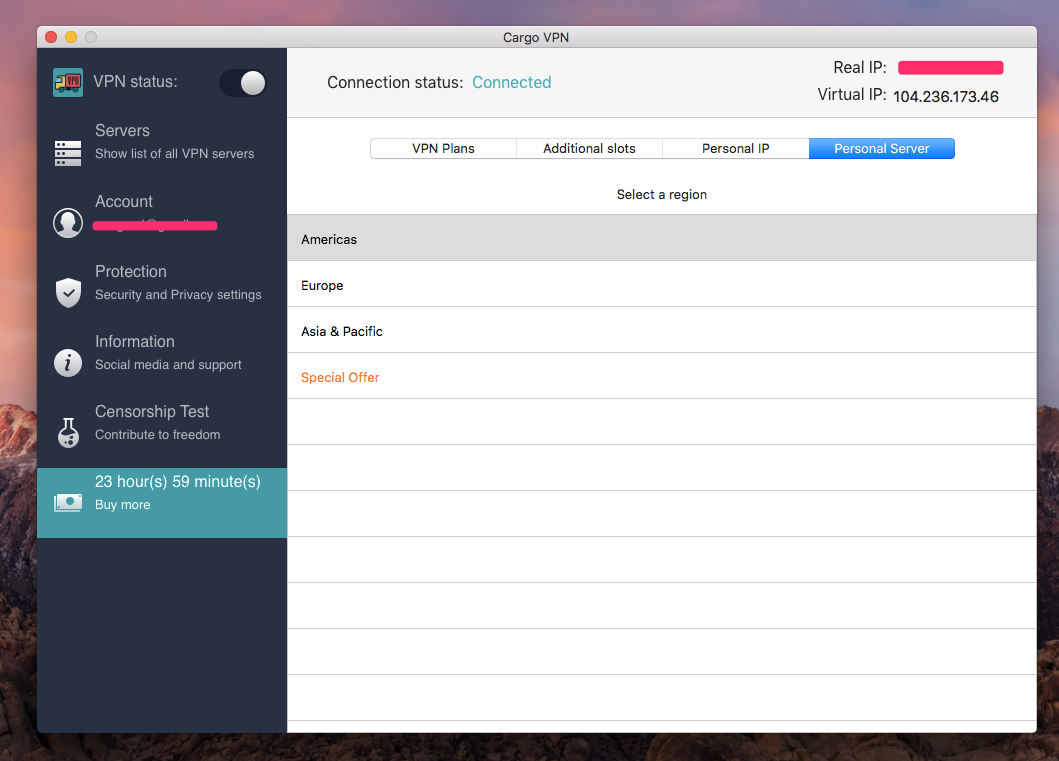Close the Cargo VPN window
Image resolution: width=1059 pixels, height=761 pixels.
51,37
